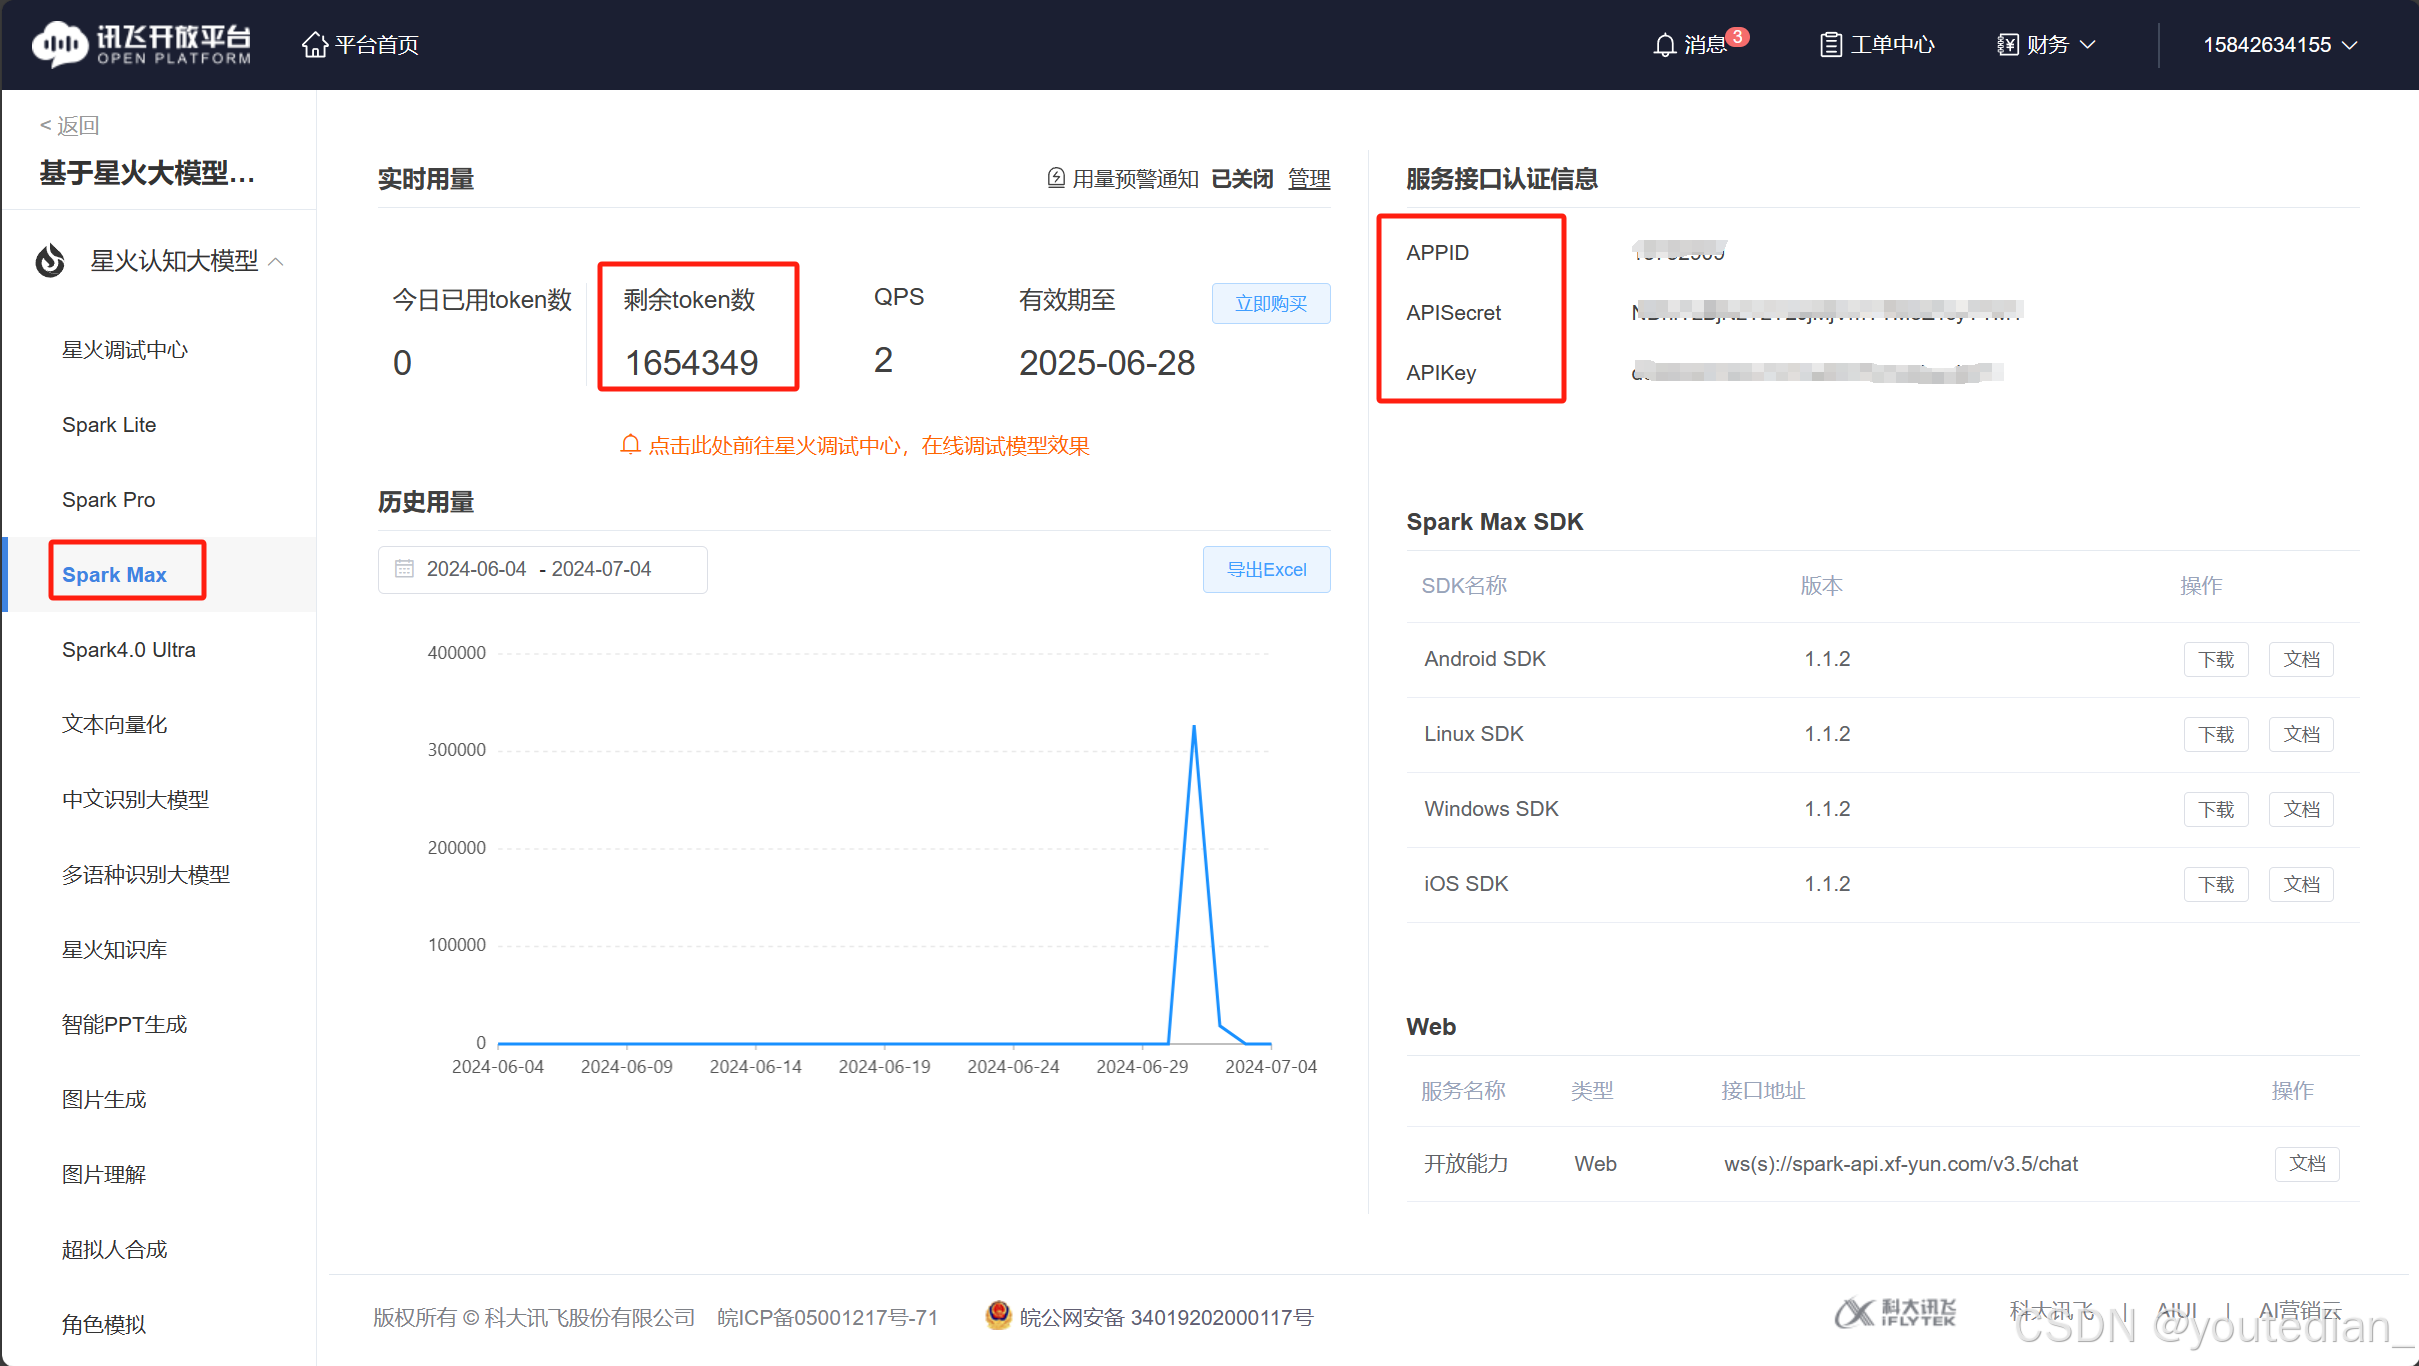Click the alarm icon beside 用量预警通知
This screenshot has height=1366, width=2419.
click(1056, 178)
